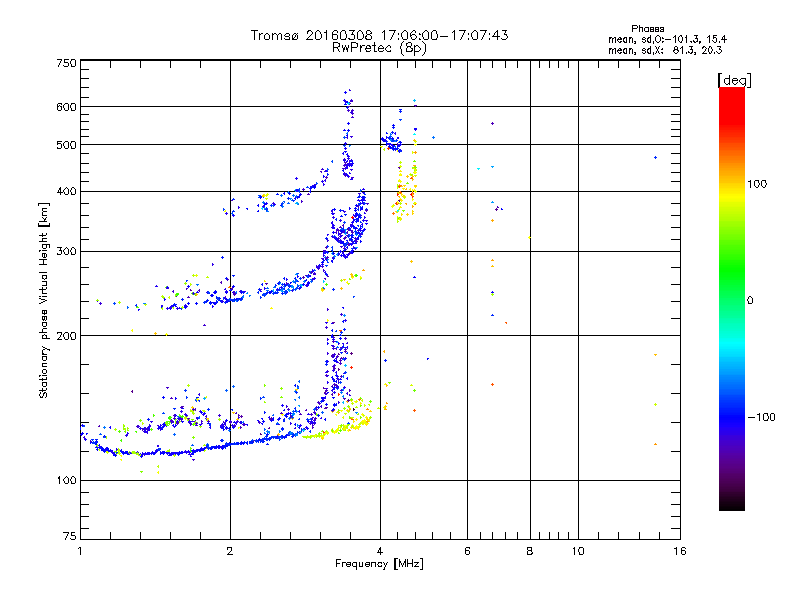Image resolution: width=800 pixels, height=600 pixels.
Task: Click the x-axis tick label '6'
Action: pyautogui.click(x=467, y=551)
